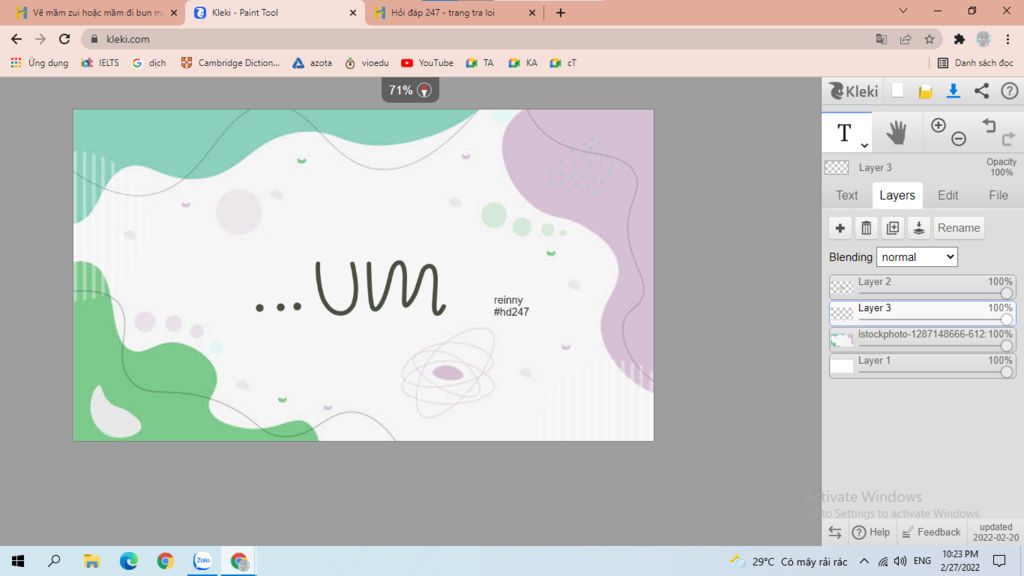Adjust Layer 2 opacity slider
Screen dimensions: 1024x576
point(1006,293)
